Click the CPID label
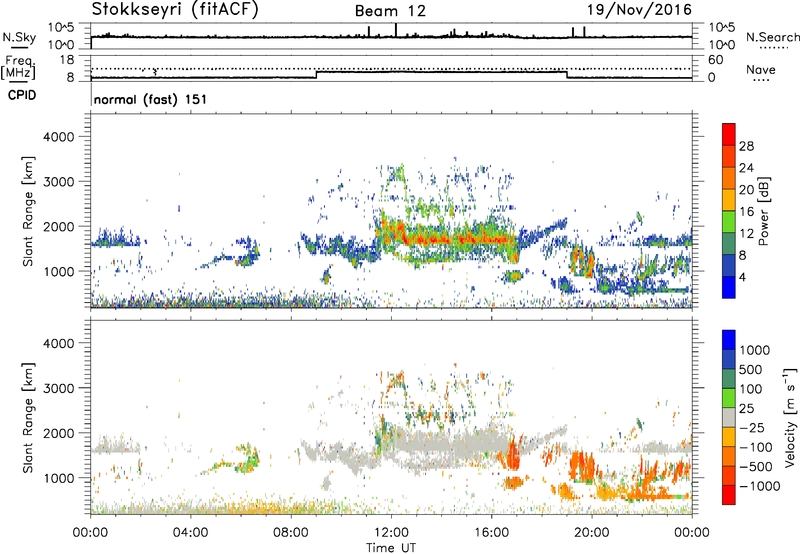The image size is (800, 554). click(x=22, y=95)
